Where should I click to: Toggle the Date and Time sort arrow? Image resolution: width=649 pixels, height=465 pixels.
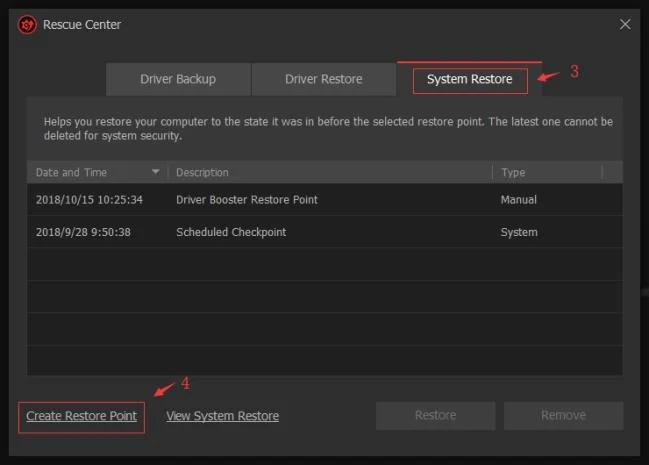tap(156, 172)
